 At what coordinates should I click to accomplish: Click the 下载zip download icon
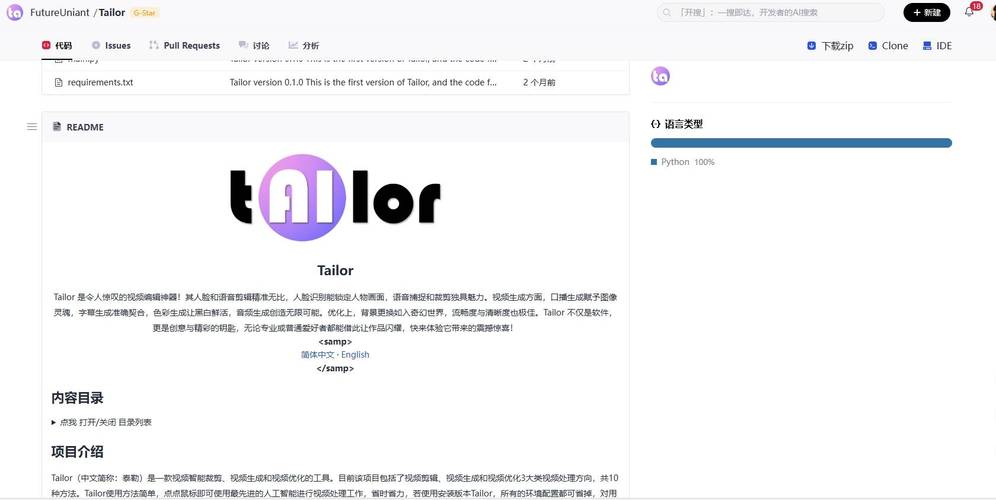[811, 46]
